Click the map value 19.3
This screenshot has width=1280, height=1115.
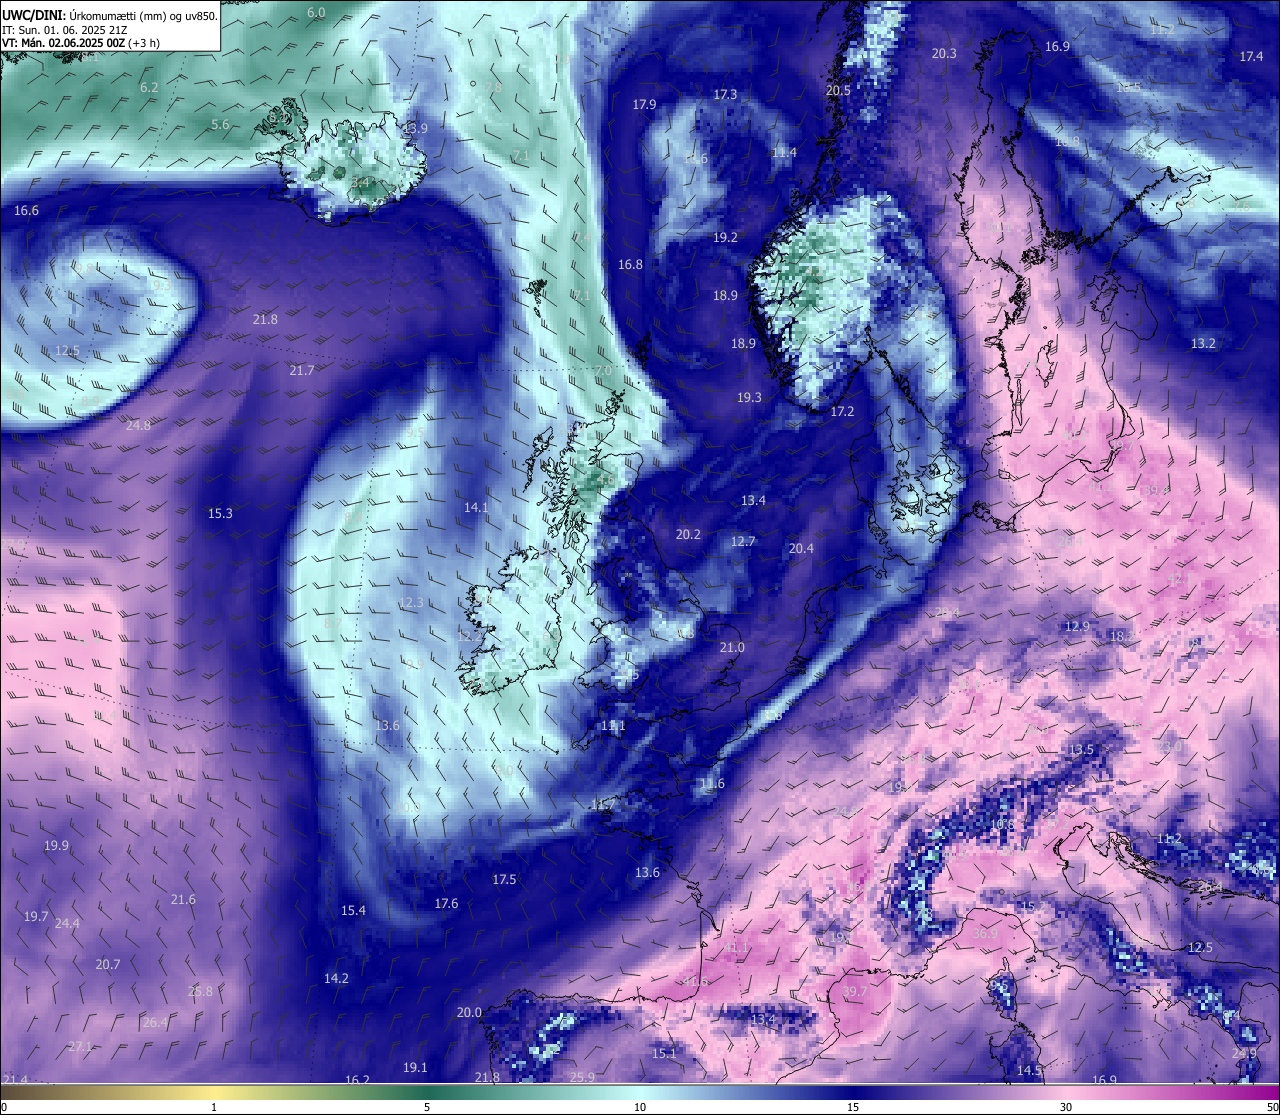point(749,397)
